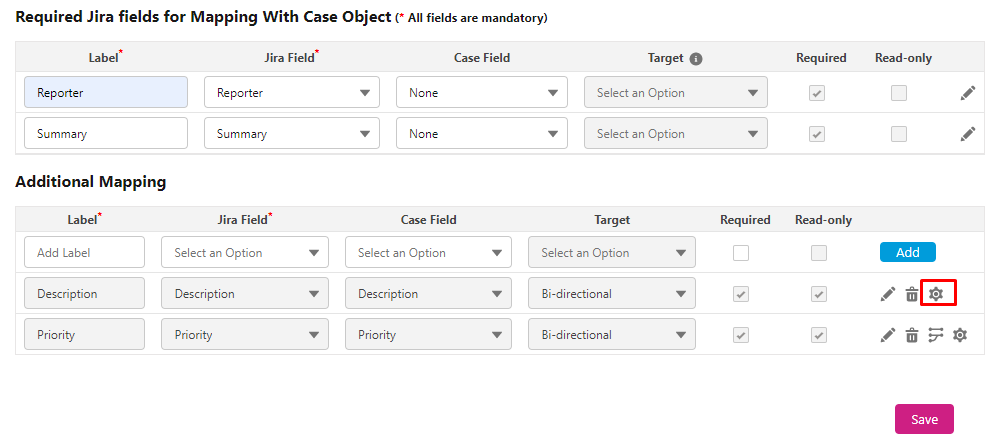This screenshot has width=1000, height=438.
Task: Open settings gear for Priority mapping
Action: pyautogui.click(x=960, y=335)
